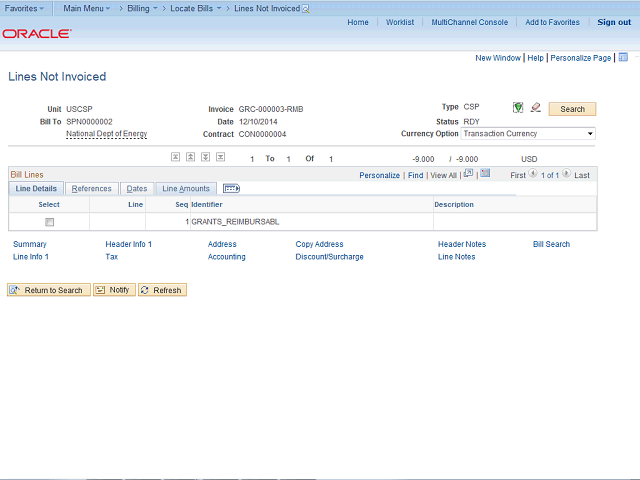640x480 pixels.
Task: Open the Summary link
Action: point(30,244)
